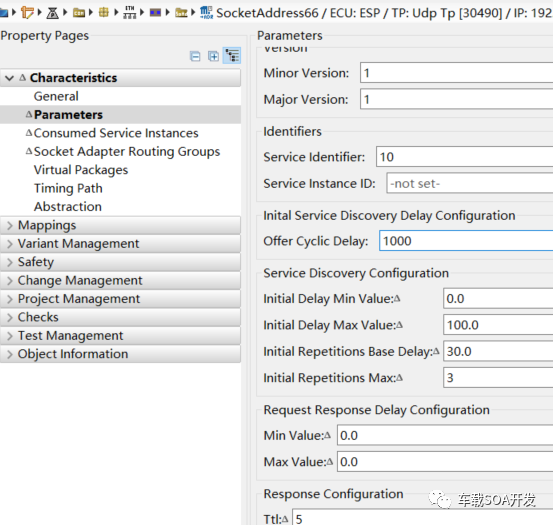Open the Timing Path page
Viewport: 553px width, 525px height.
(68, 188)
